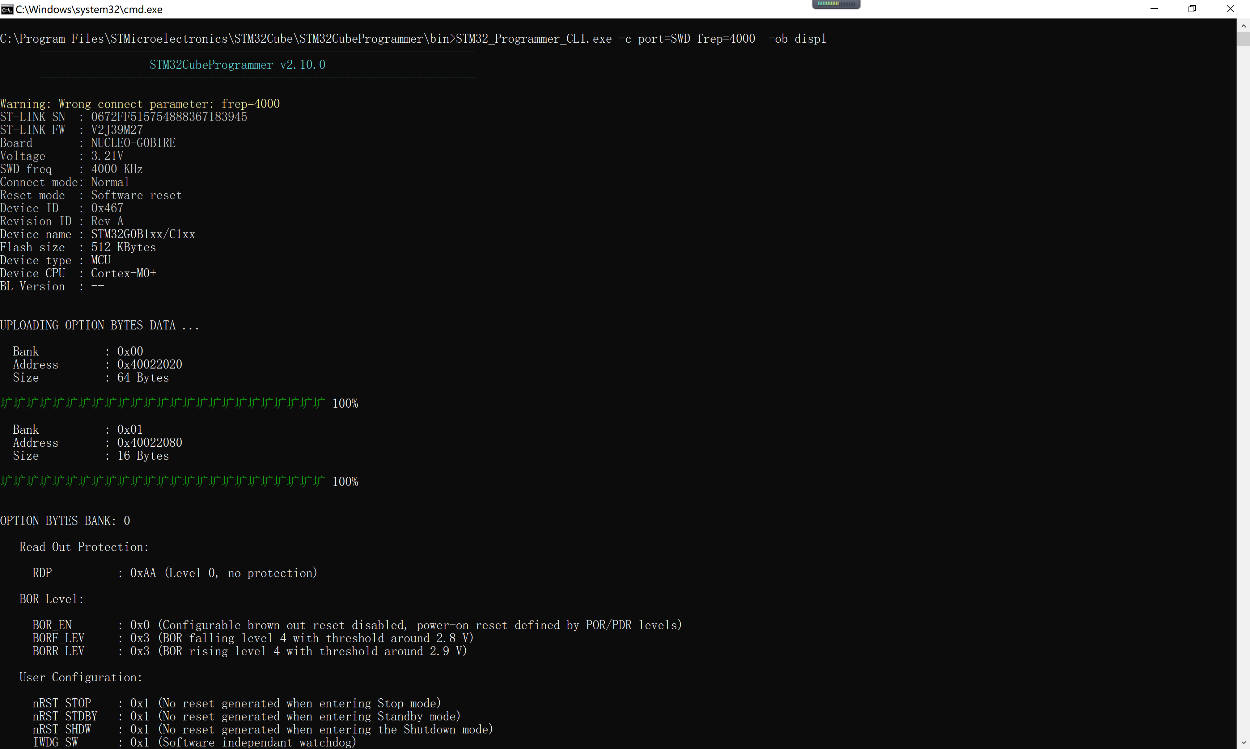
Task: Click the first green 100% progress bar
Action: (163, 403)
